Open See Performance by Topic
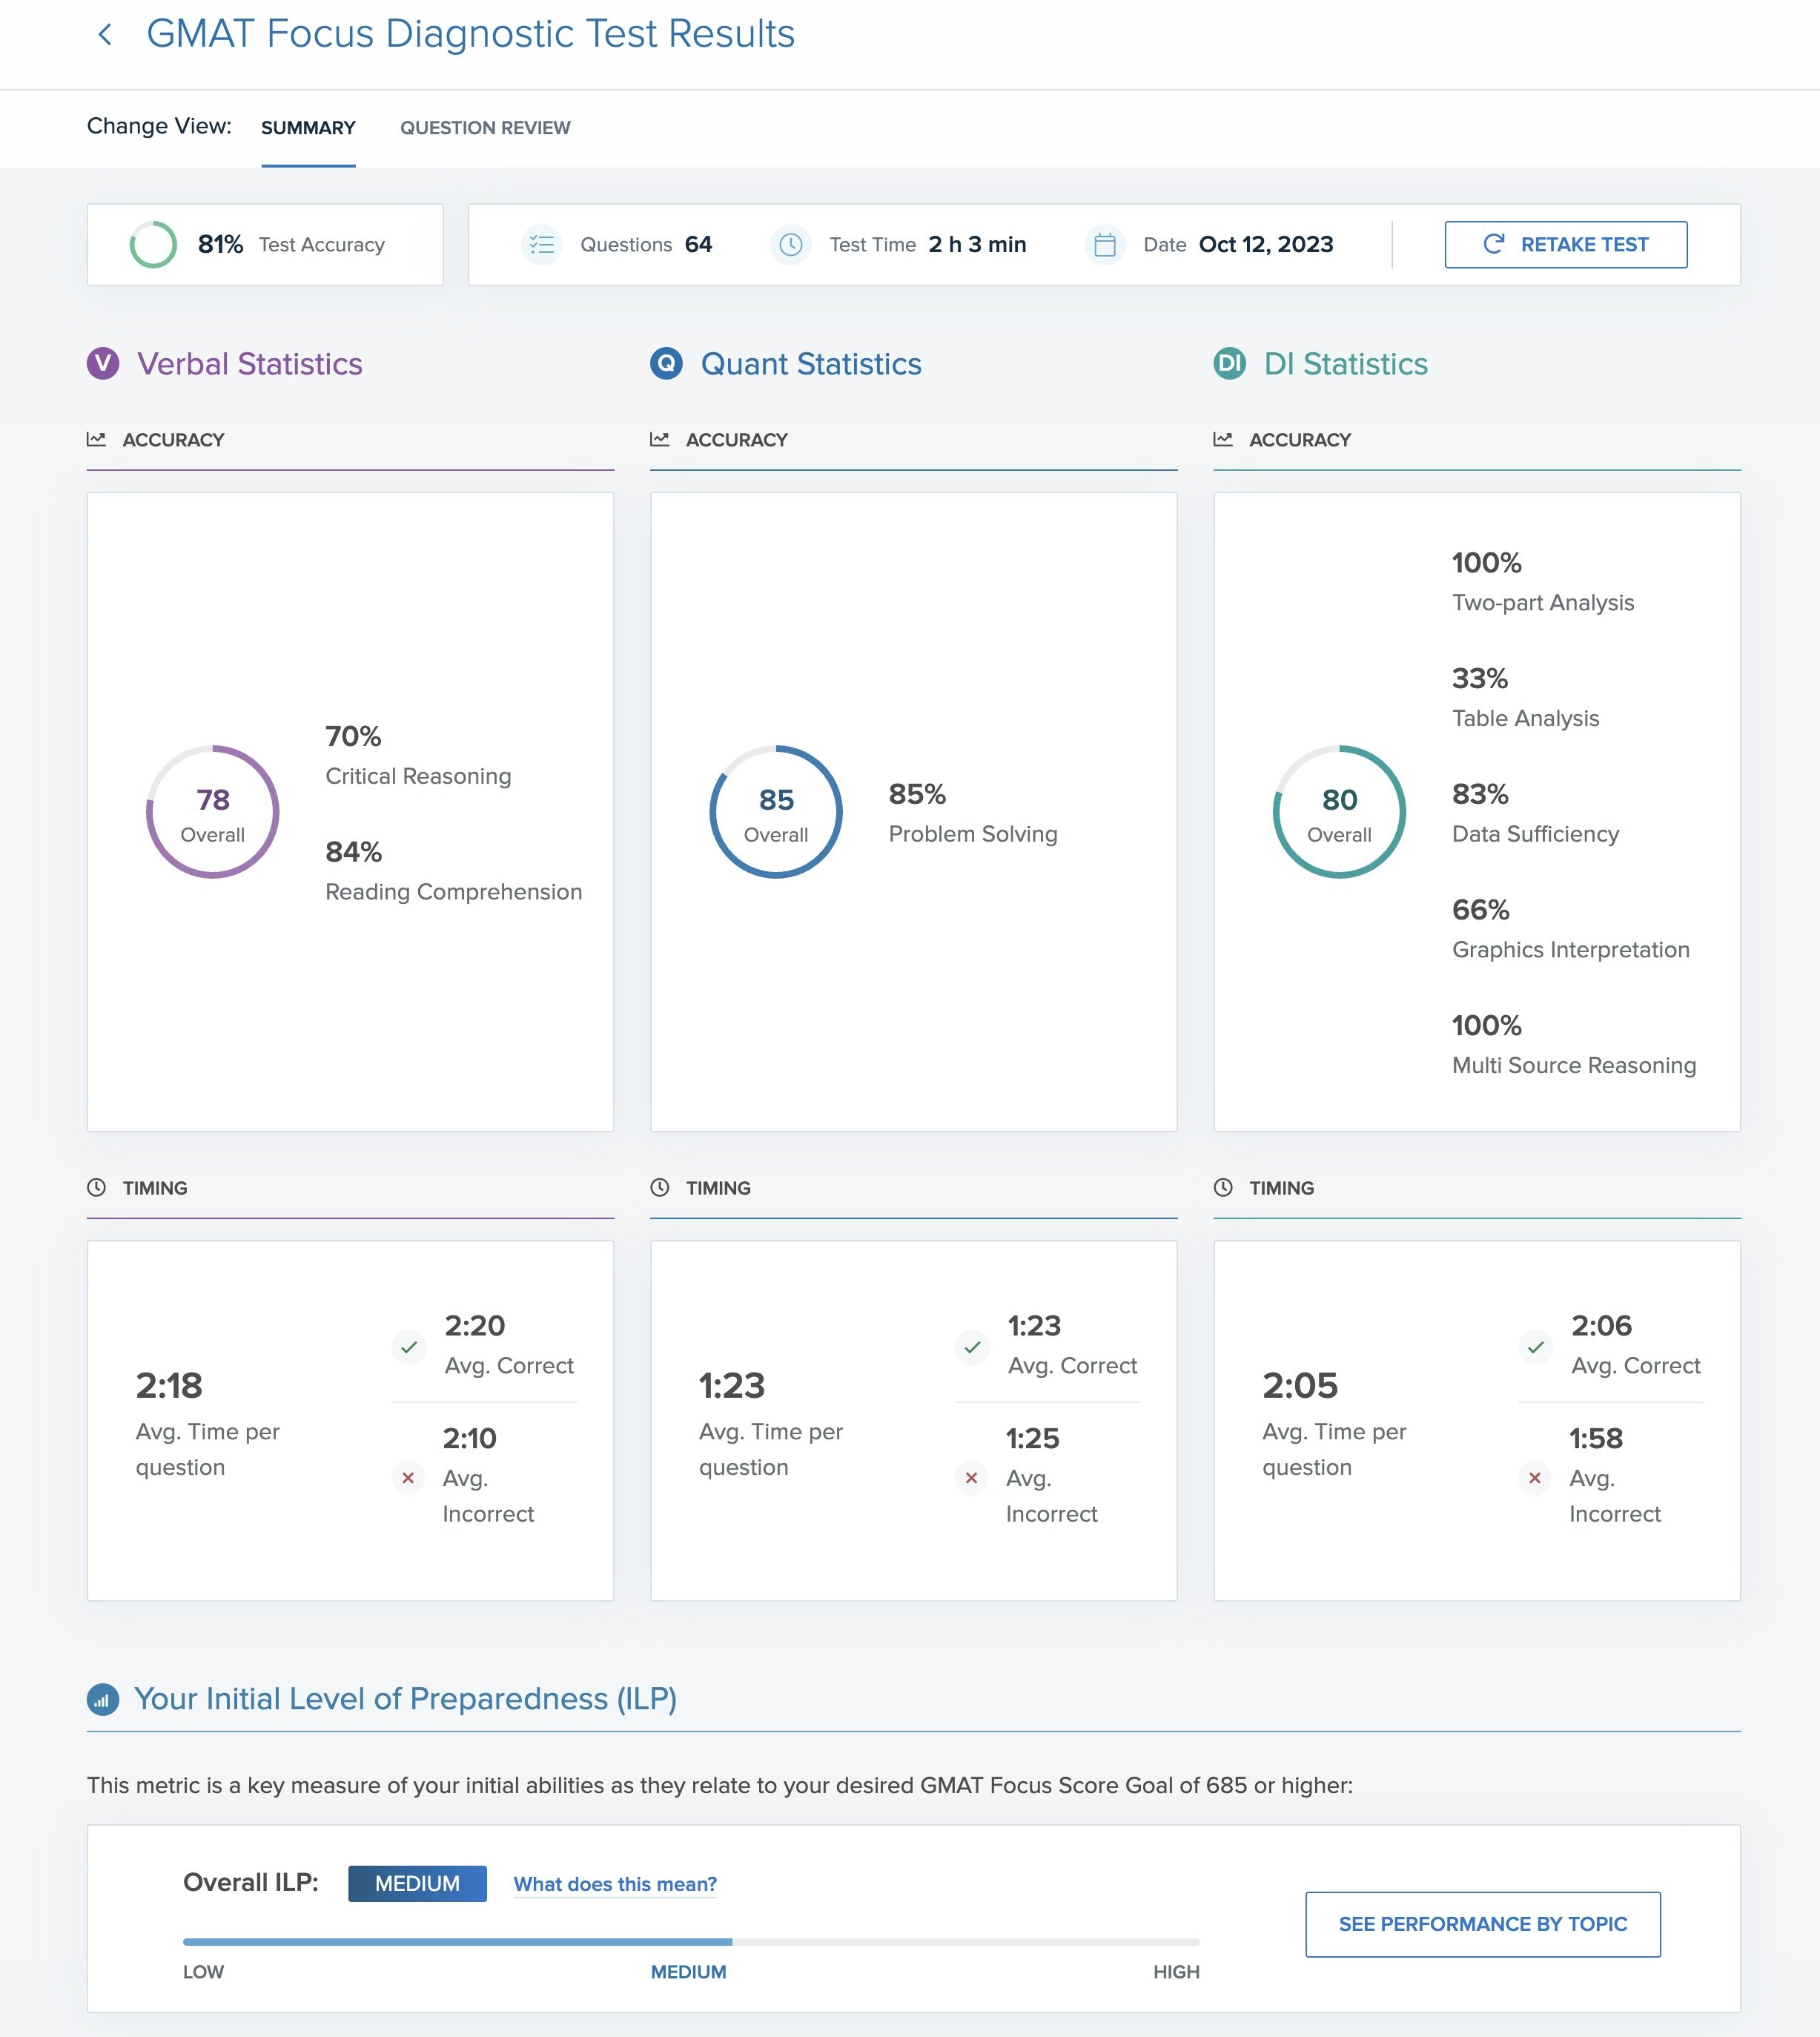The height and width of the screenshot is (2037, 1820). pyautogui.click(x=1482, y=1924)
